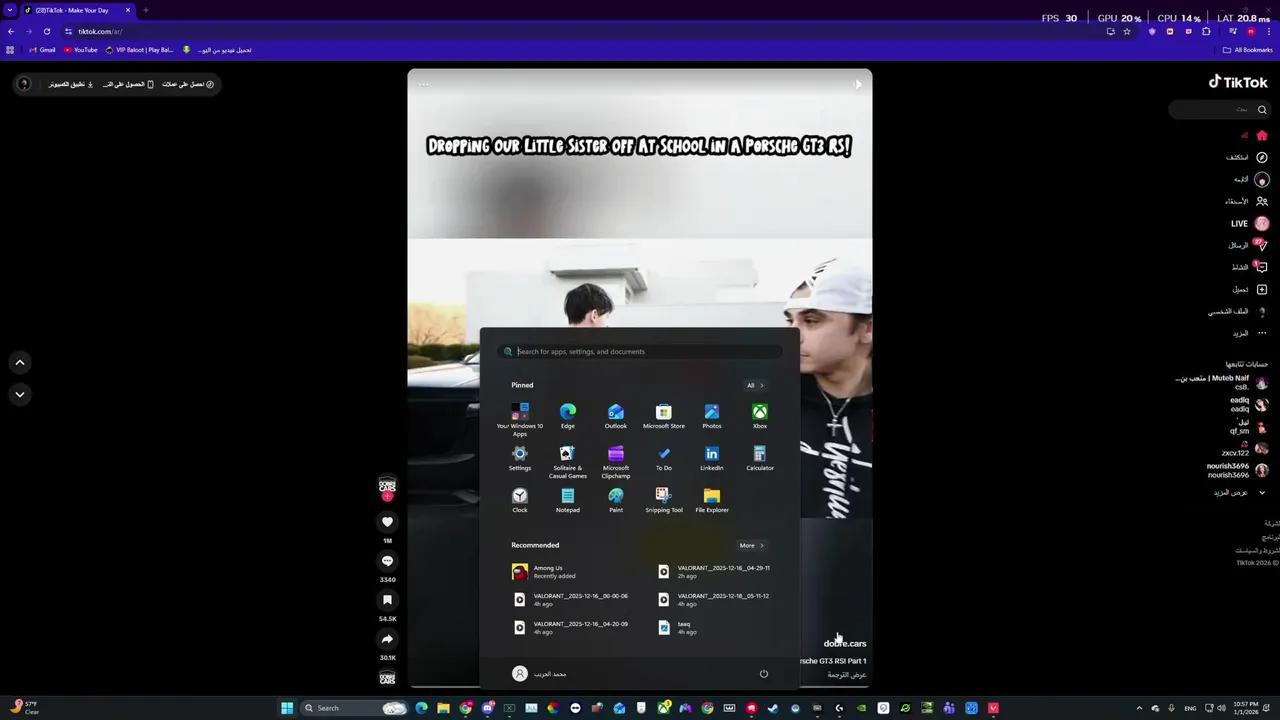Open Snipping Tool
The image size is (1280, 720).
tap(664, 500)
